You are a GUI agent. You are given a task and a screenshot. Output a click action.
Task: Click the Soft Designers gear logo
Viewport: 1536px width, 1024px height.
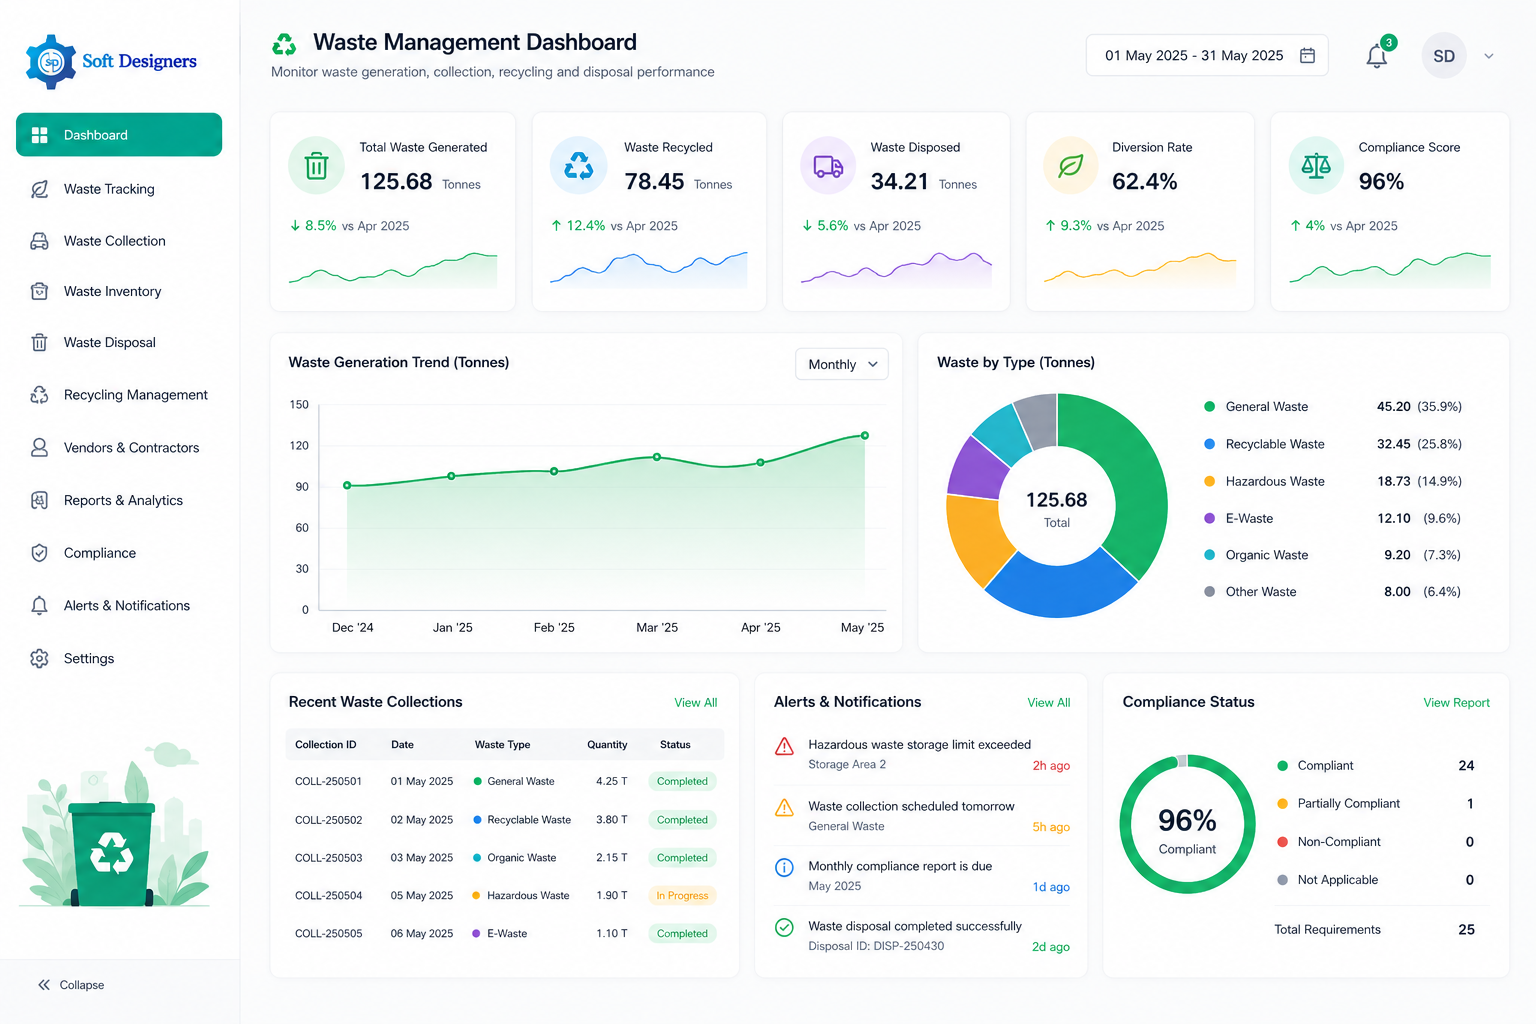(x=51, y=62)
